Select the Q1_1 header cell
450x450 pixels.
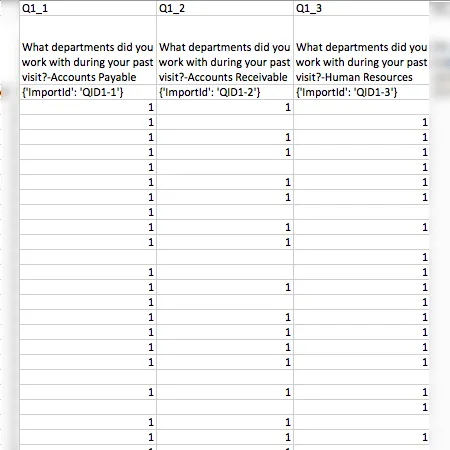pos(88,8)
